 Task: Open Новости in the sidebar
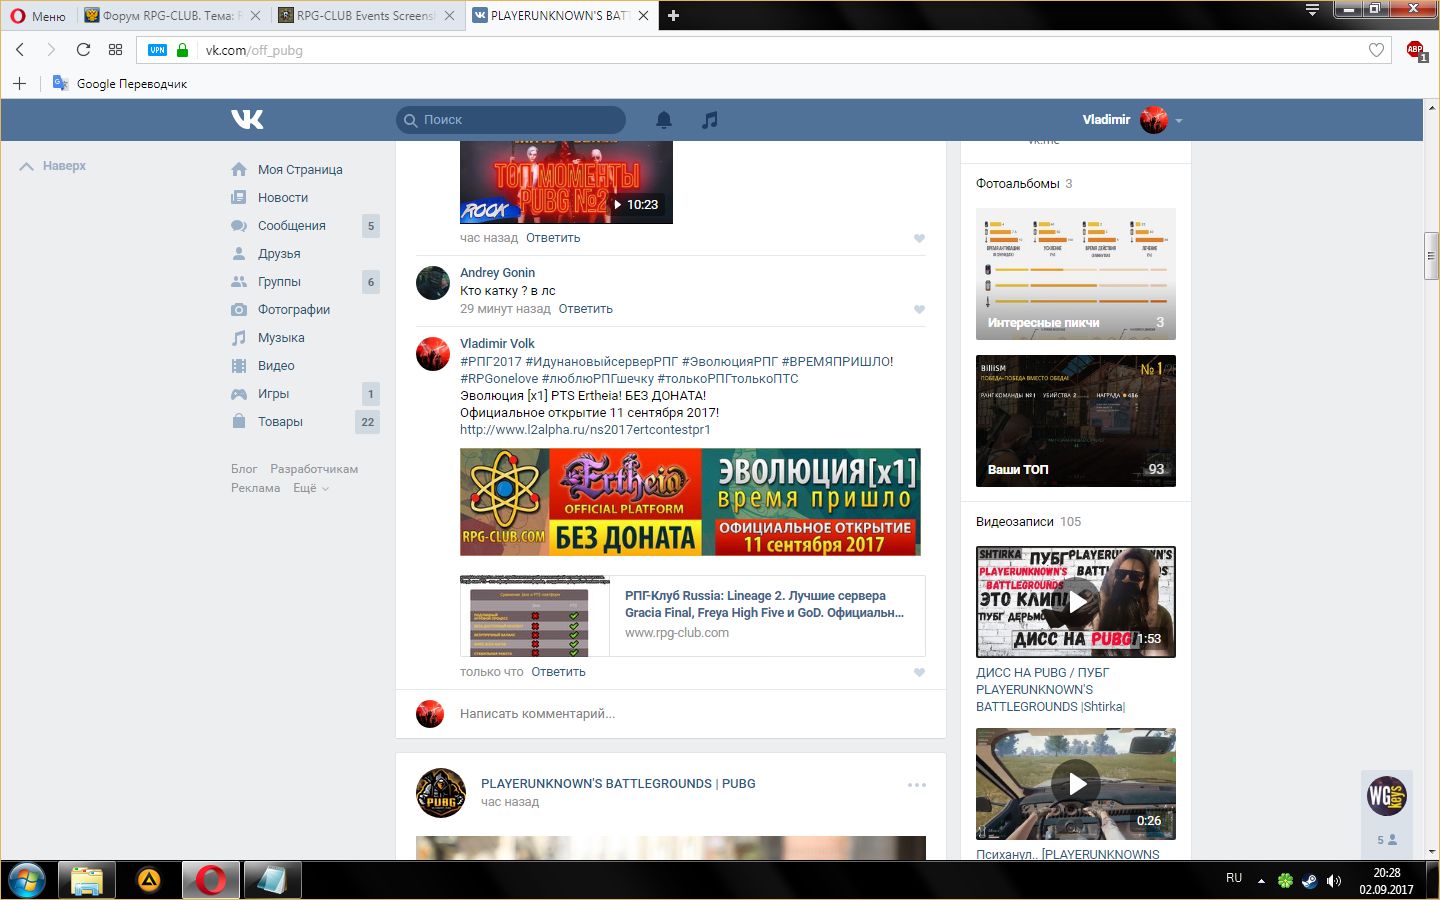[283, 197]
